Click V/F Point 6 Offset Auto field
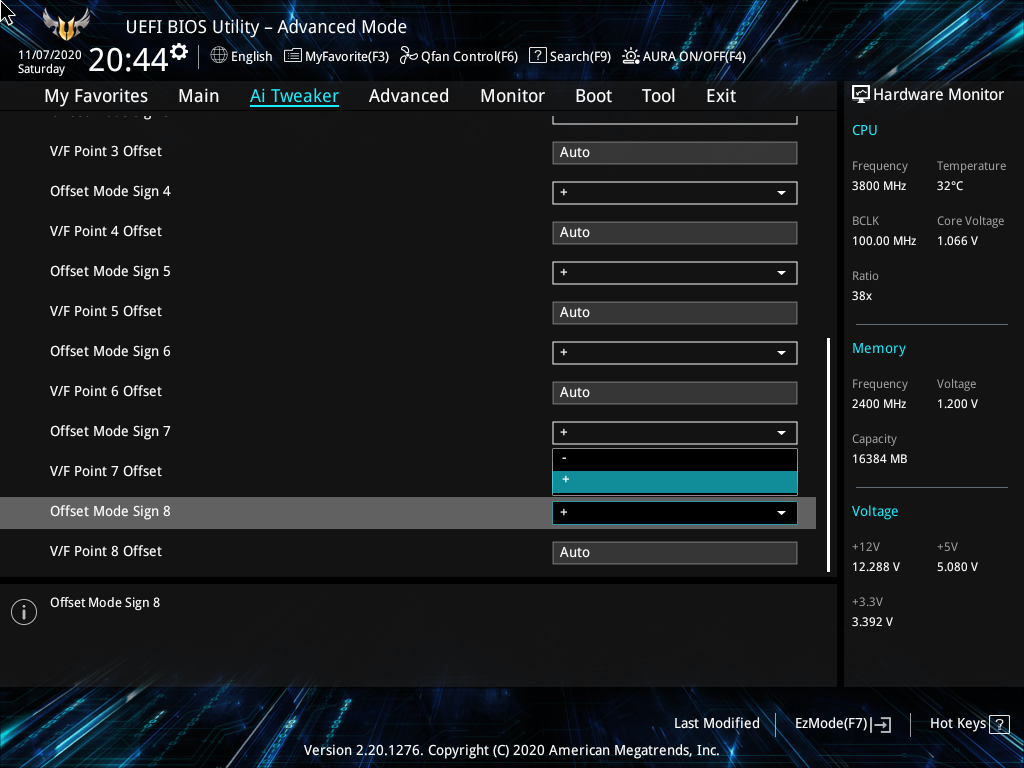Image resolution: width=1024 pixels, height=768 pixels. point(675,392)
